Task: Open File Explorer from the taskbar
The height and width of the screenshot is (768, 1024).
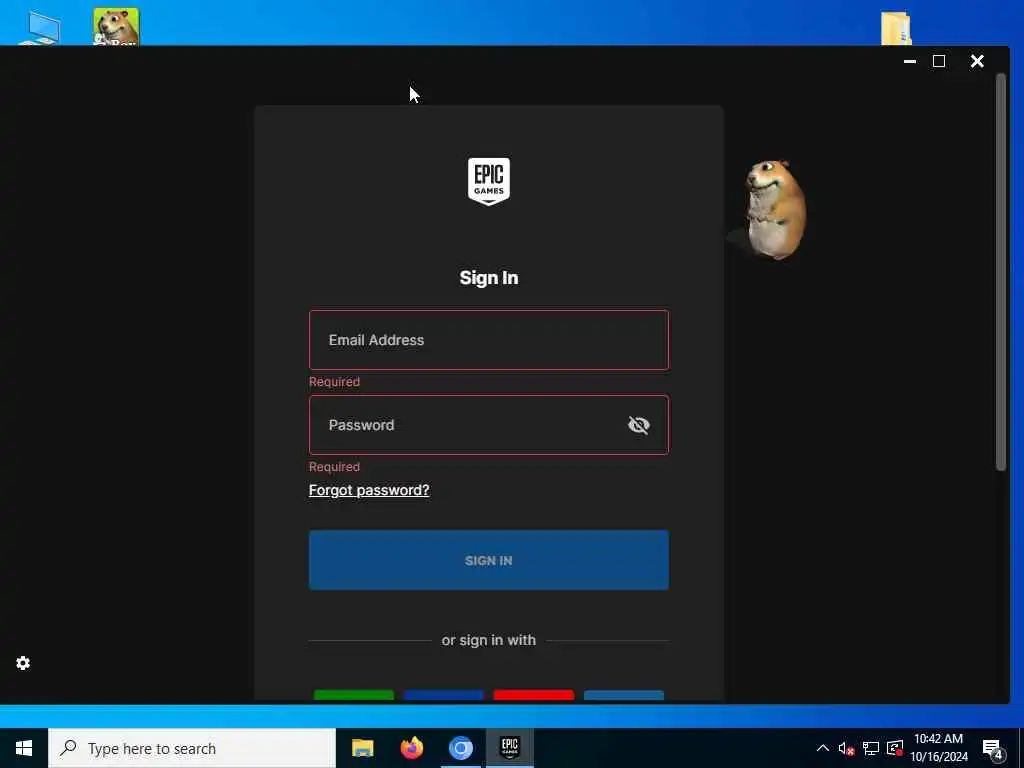Action: [x=362, y=748]
